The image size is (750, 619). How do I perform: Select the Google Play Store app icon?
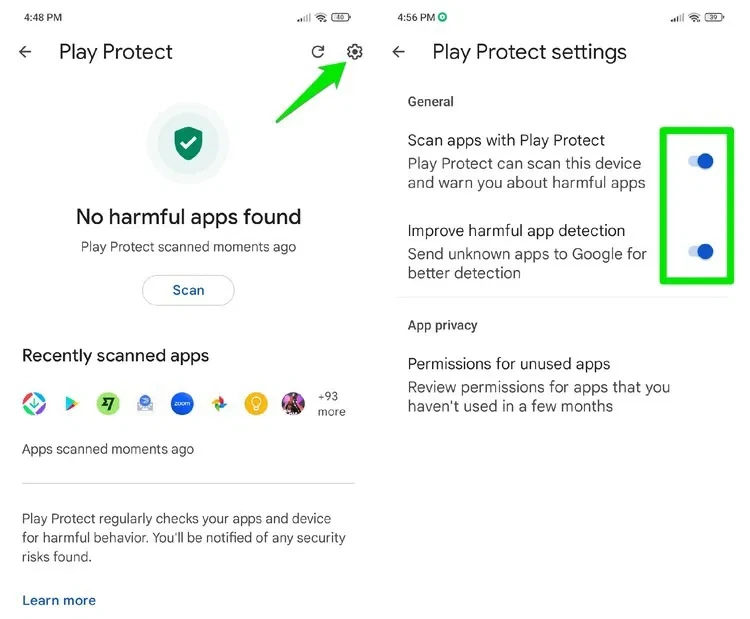[x=71, y=404]
